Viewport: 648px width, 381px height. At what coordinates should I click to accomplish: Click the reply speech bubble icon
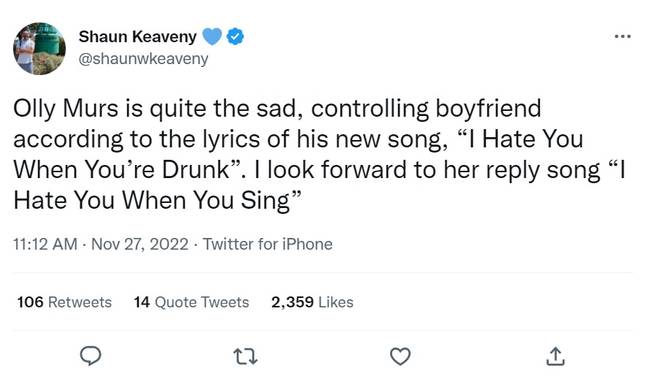click(91, 356)
